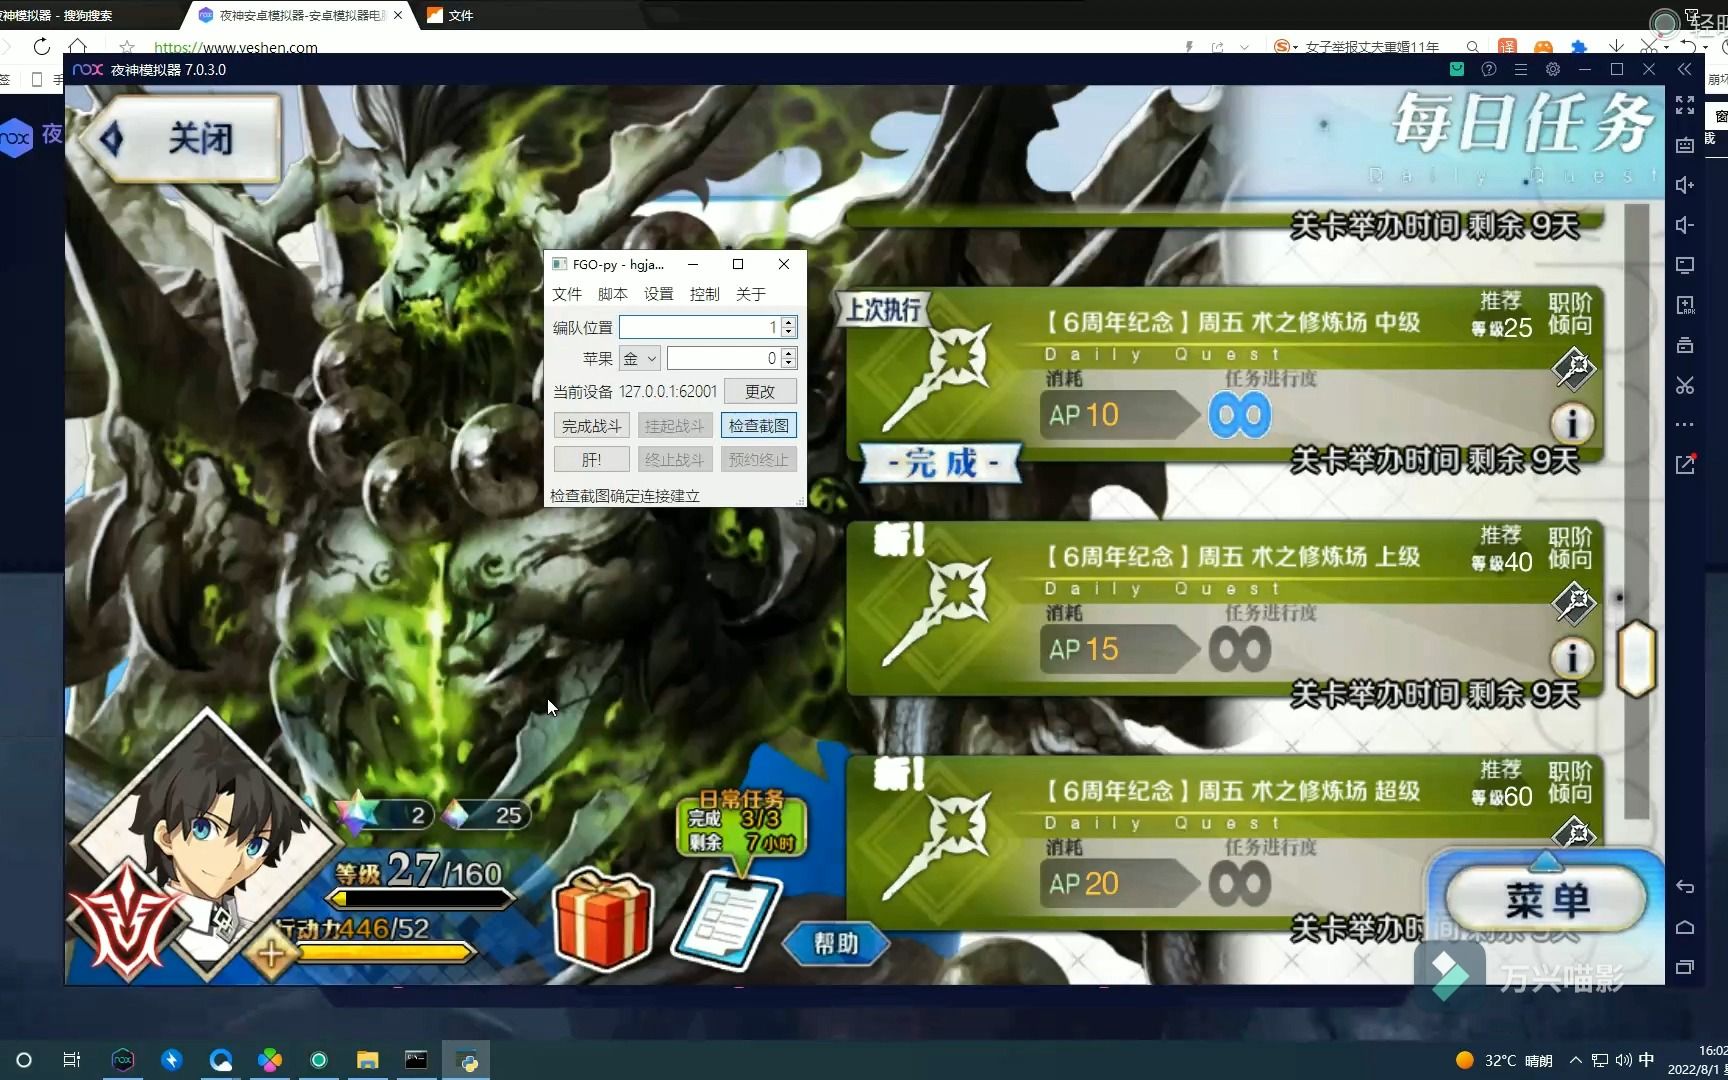Click the Windows search circle on taskbar
Screen dimensions: 1728x1080
[24, 1060]
